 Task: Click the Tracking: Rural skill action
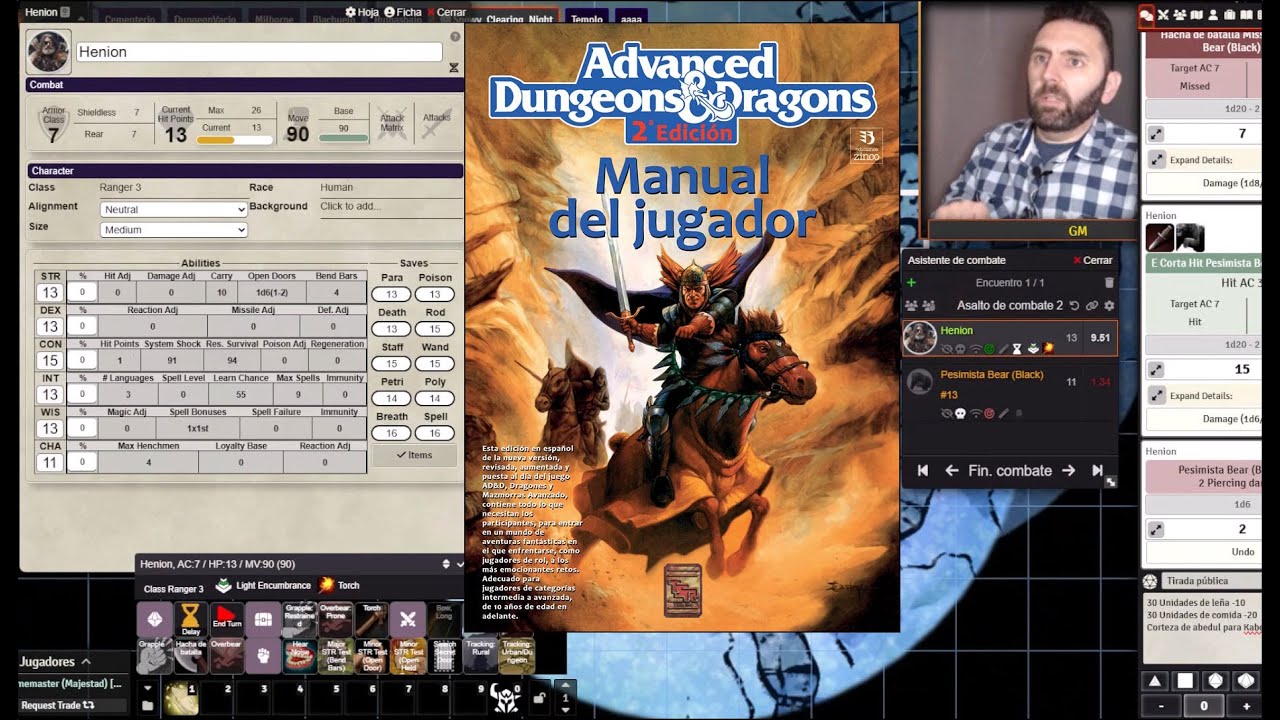[x=479, y=656]
